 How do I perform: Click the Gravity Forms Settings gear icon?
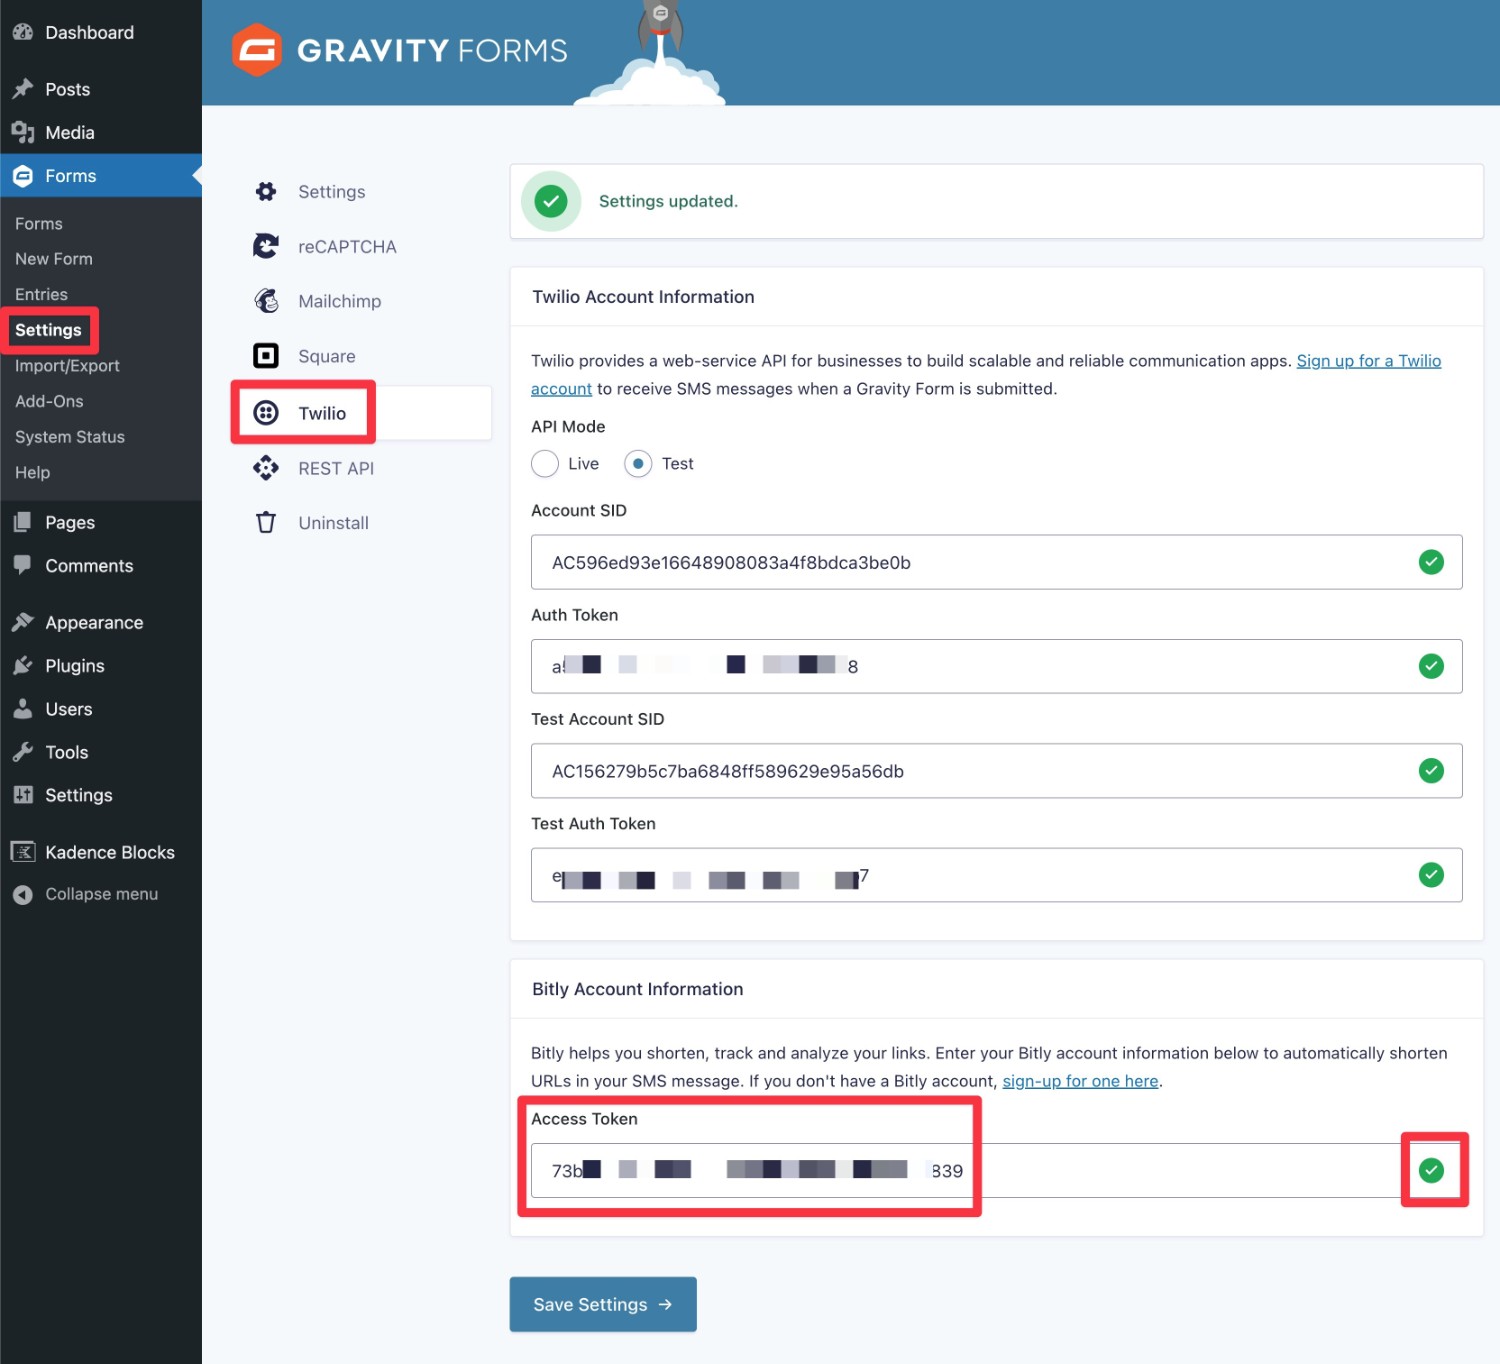tap(266, 191)
